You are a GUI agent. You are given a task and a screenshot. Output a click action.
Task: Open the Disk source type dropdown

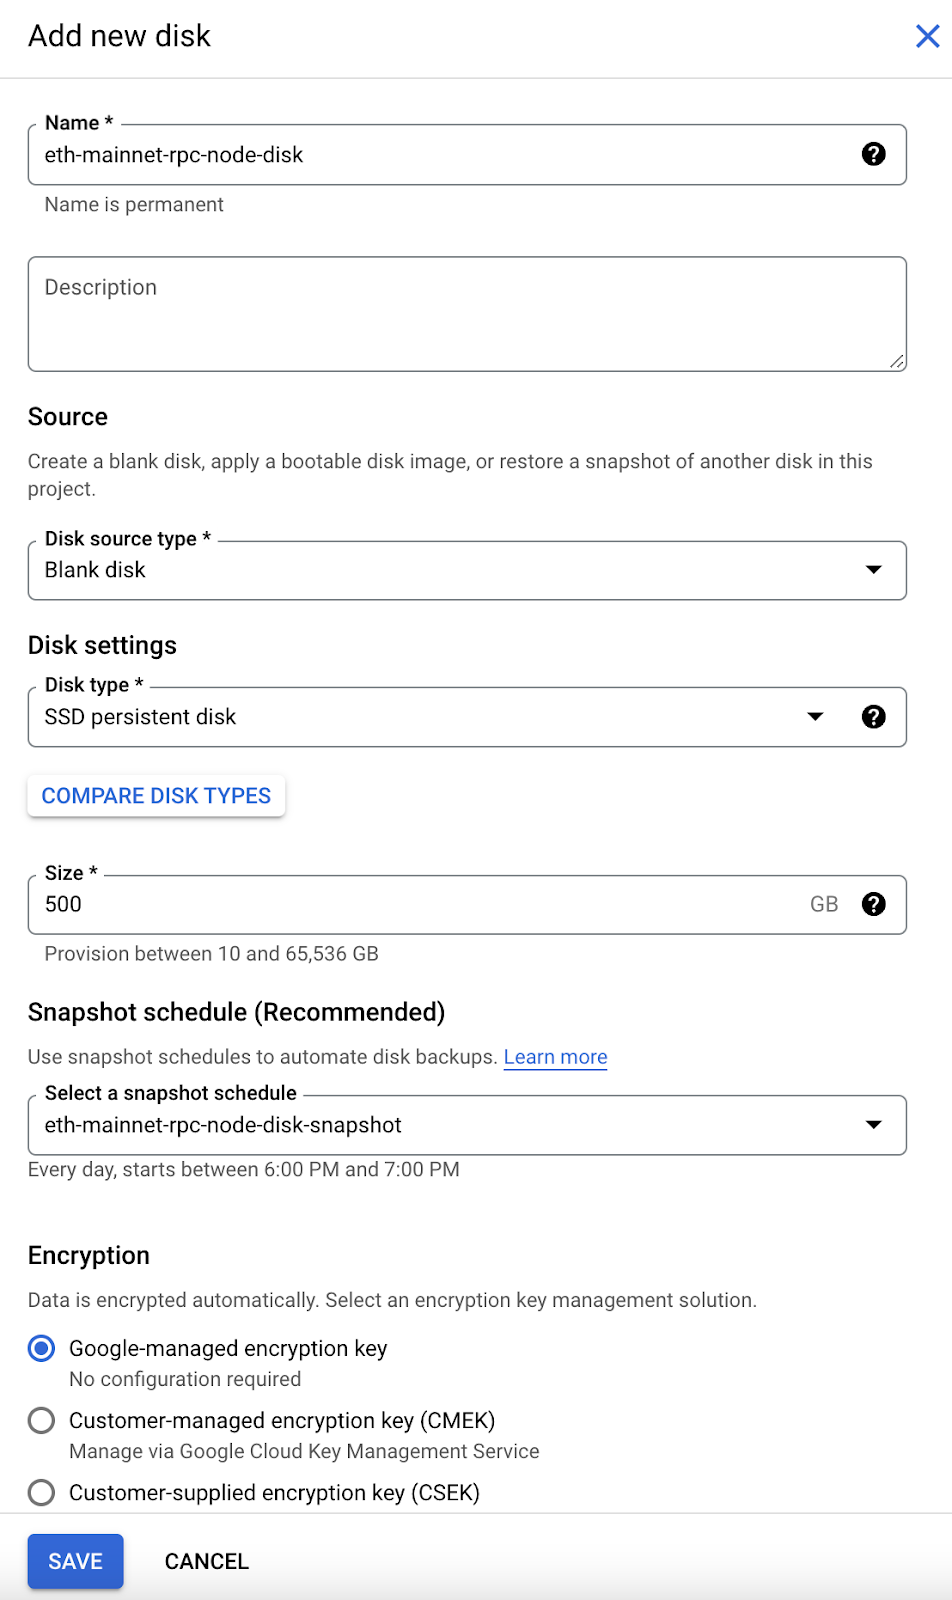point(468,570)
